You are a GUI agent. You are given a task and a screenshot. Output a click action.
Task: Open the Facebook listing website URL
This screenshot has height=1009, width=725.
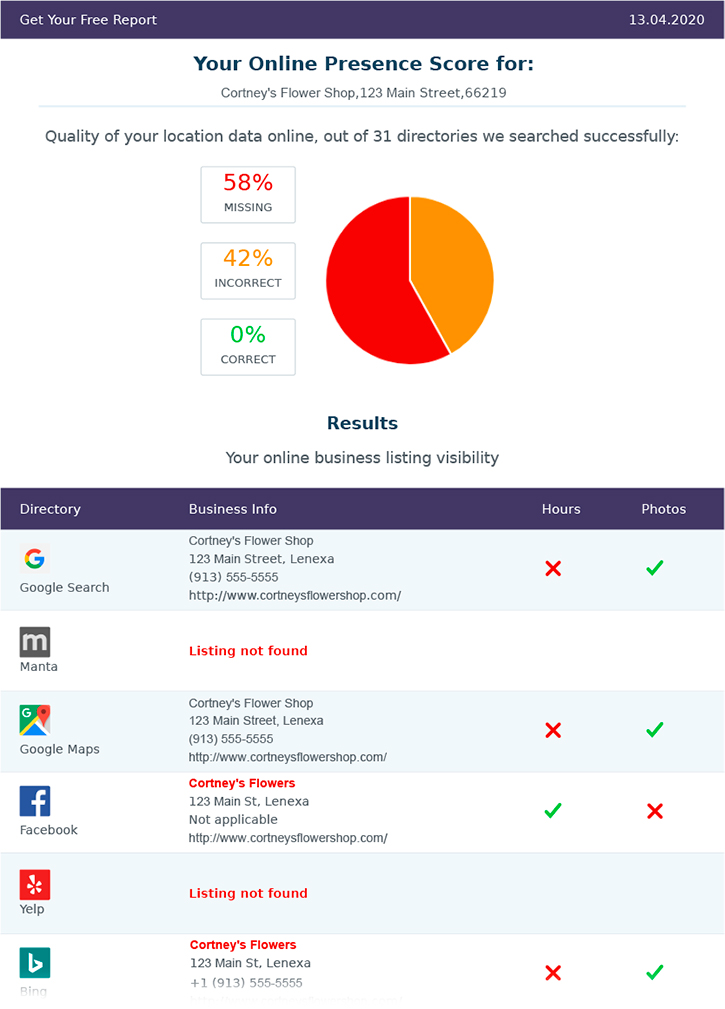288,838
